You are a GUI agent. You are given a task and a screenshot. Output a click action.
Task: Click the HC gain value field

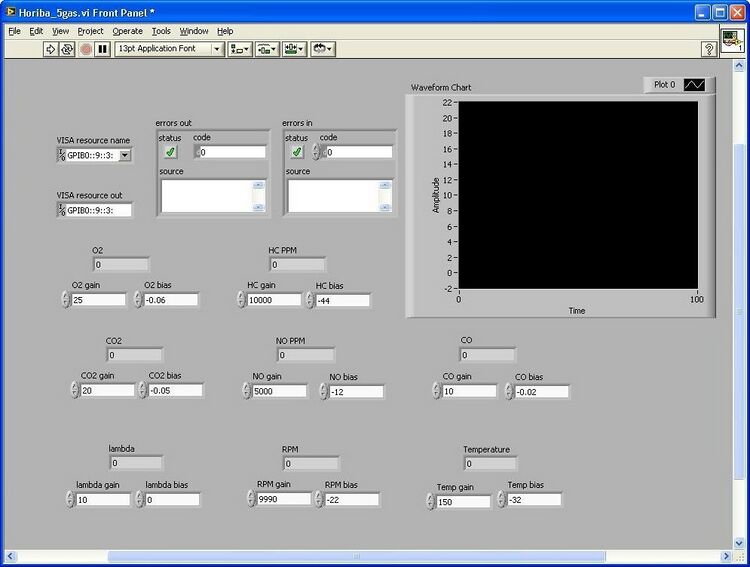274,300
